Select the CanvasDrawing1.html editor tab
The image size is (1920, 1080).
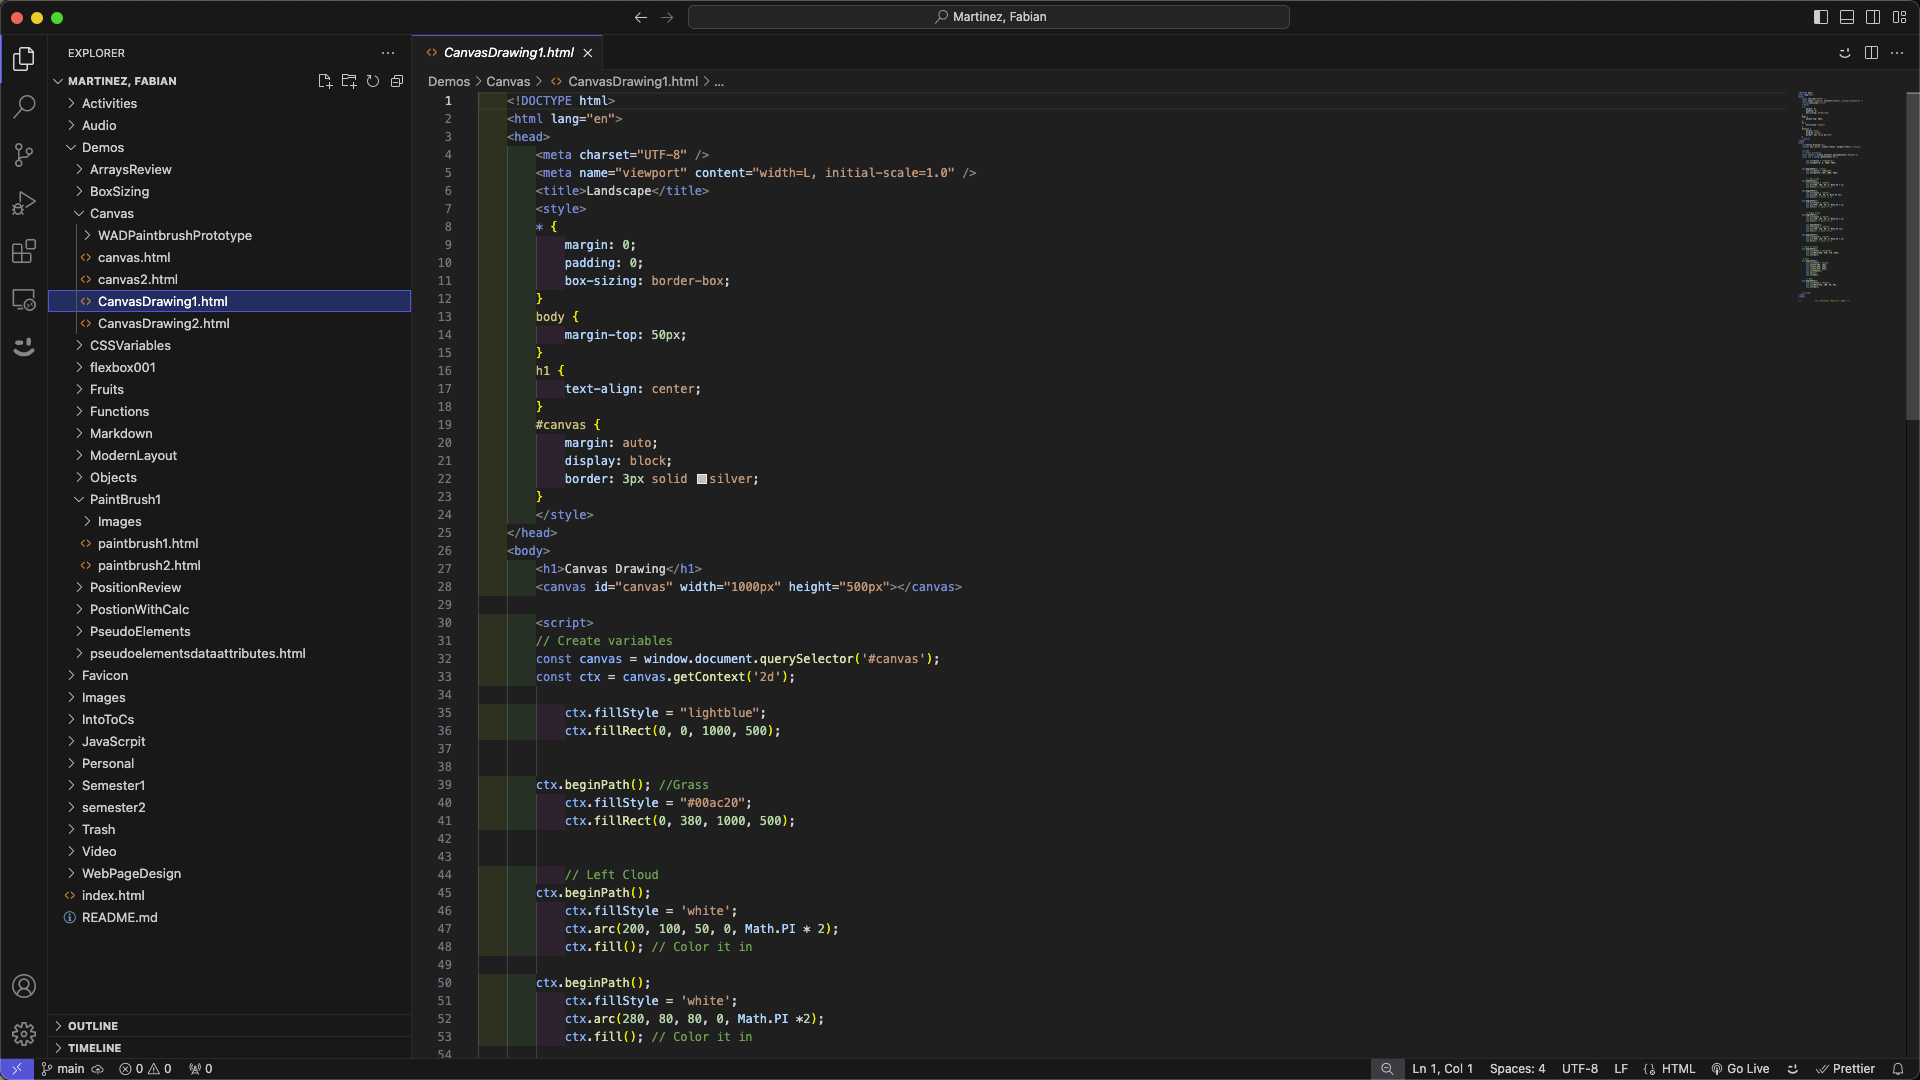508,53
